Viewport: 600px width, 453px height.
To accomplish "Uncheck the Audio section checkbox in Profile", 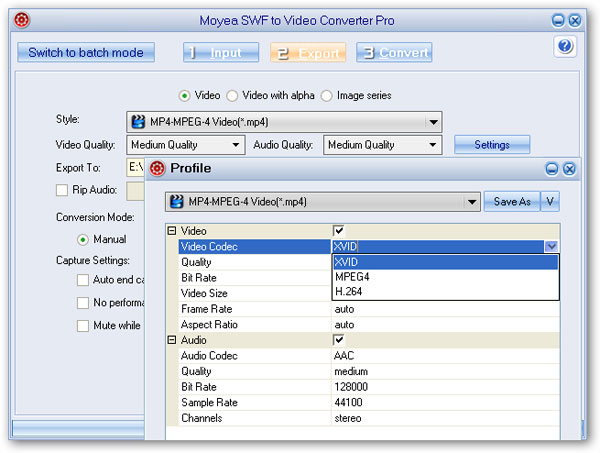I will 339,340.
